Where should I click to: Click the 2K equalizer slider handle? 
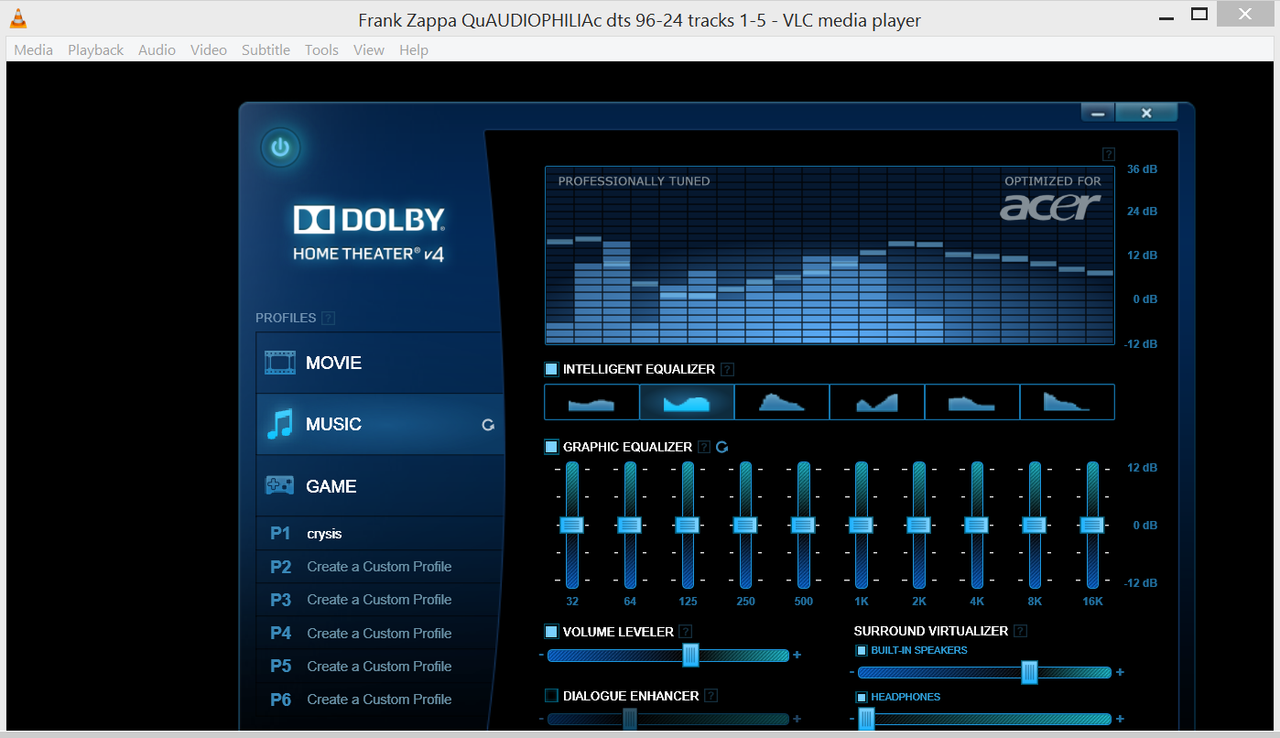click(x=919, y=525)
